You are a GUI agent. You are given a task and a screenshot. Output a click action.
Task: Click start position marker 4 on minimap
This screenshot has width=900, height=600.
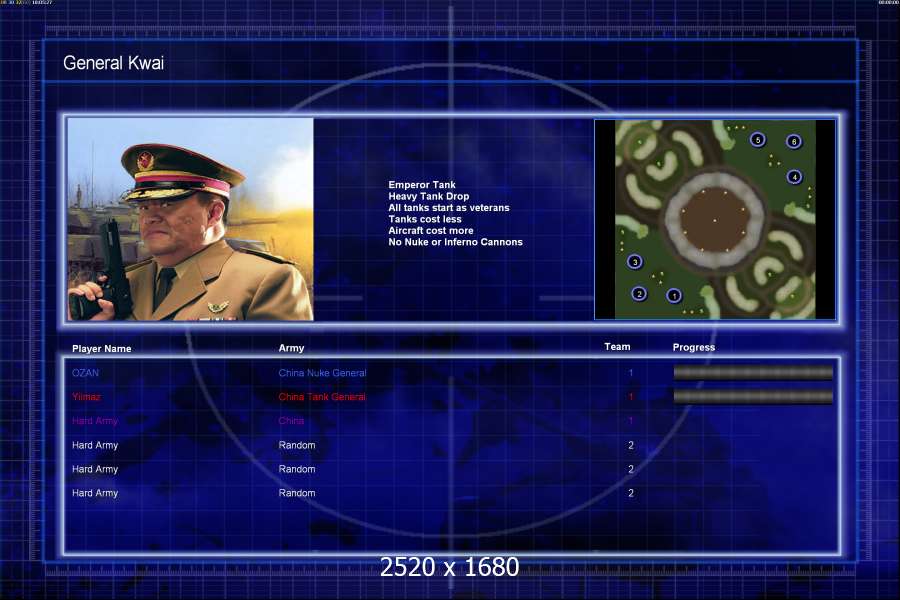[x=794, y=177]
